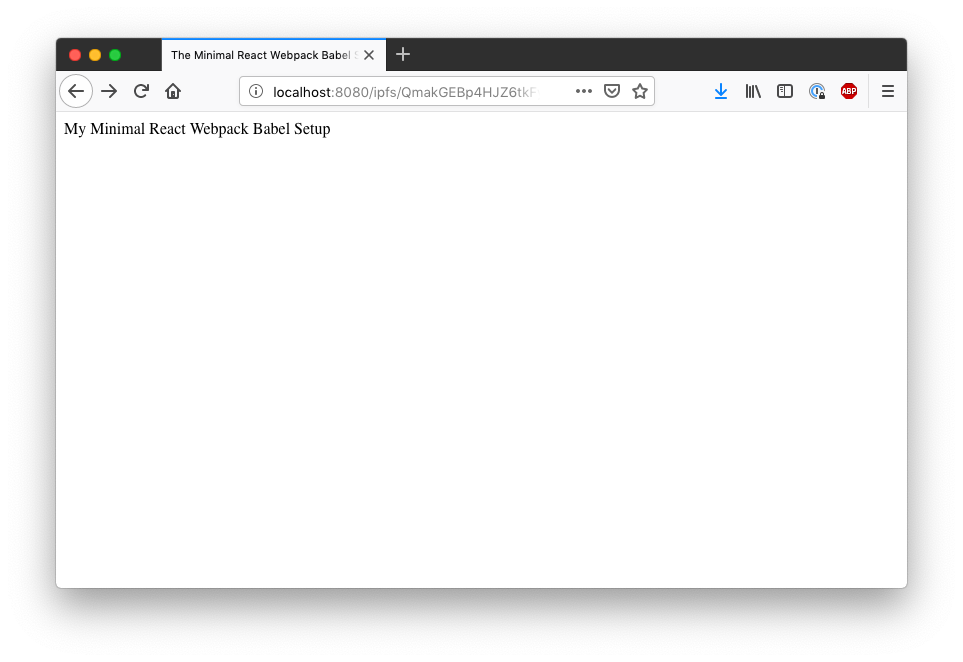Click the privacy extension icon with lock
The height and width of the screenshot is (662, 963).
817,91
